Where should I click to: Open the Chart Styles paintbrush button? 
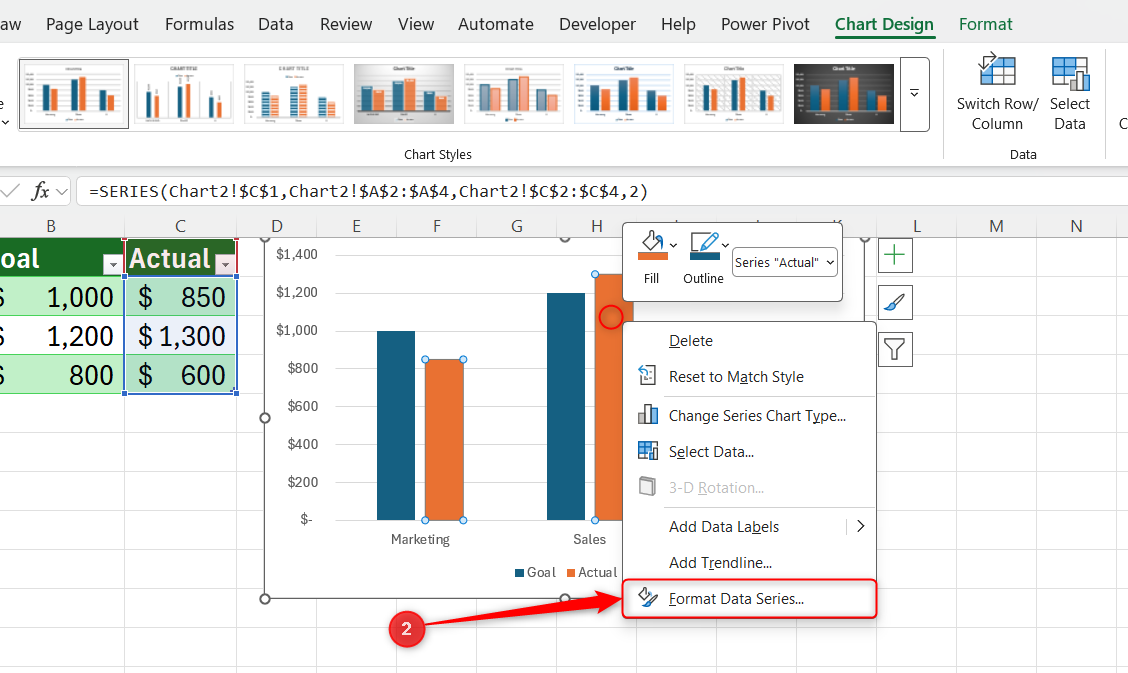point(895,303)
